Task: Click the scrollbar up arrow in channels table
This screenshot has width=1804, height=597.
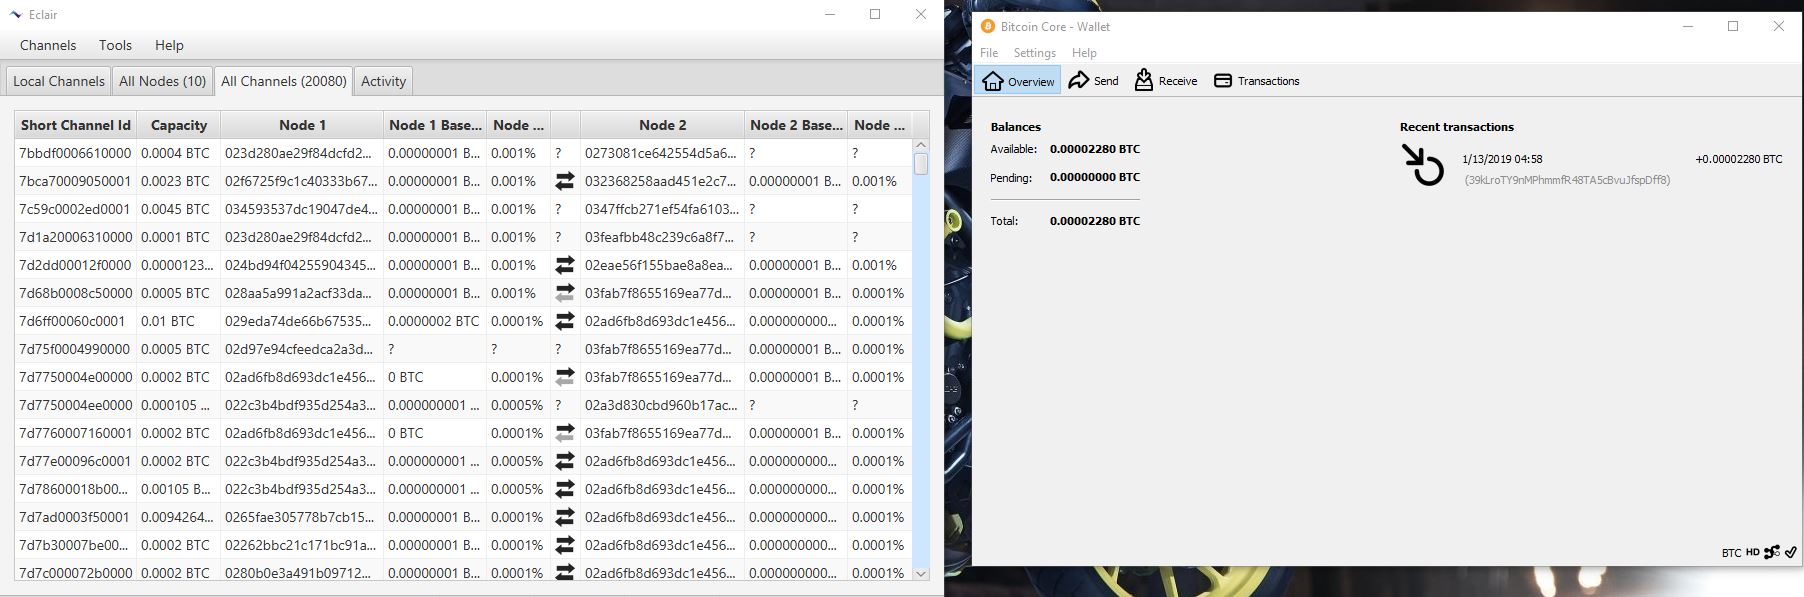Action: [921, 145]
